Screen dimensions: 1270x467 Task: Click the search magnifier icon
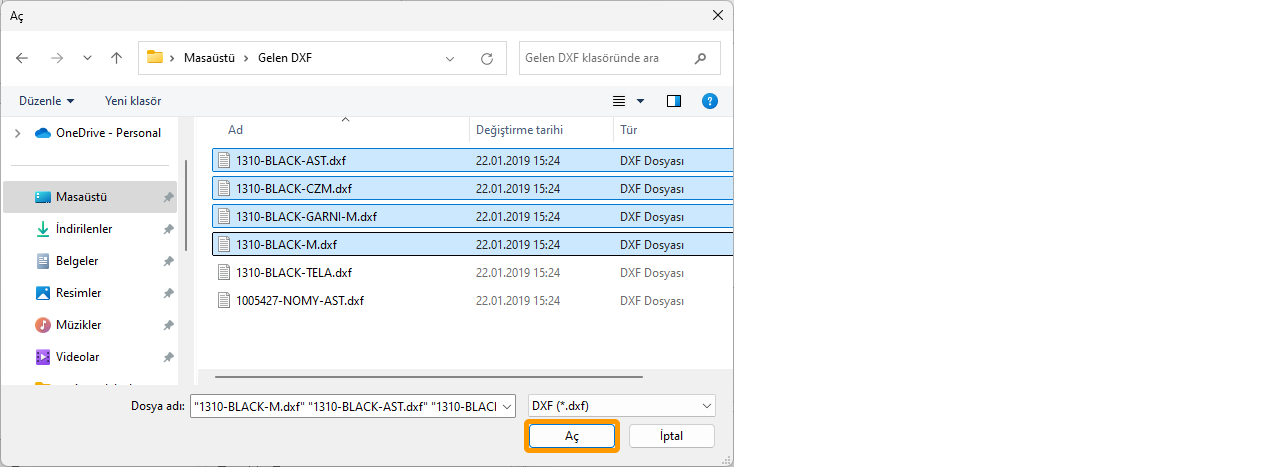click(700, 58)
